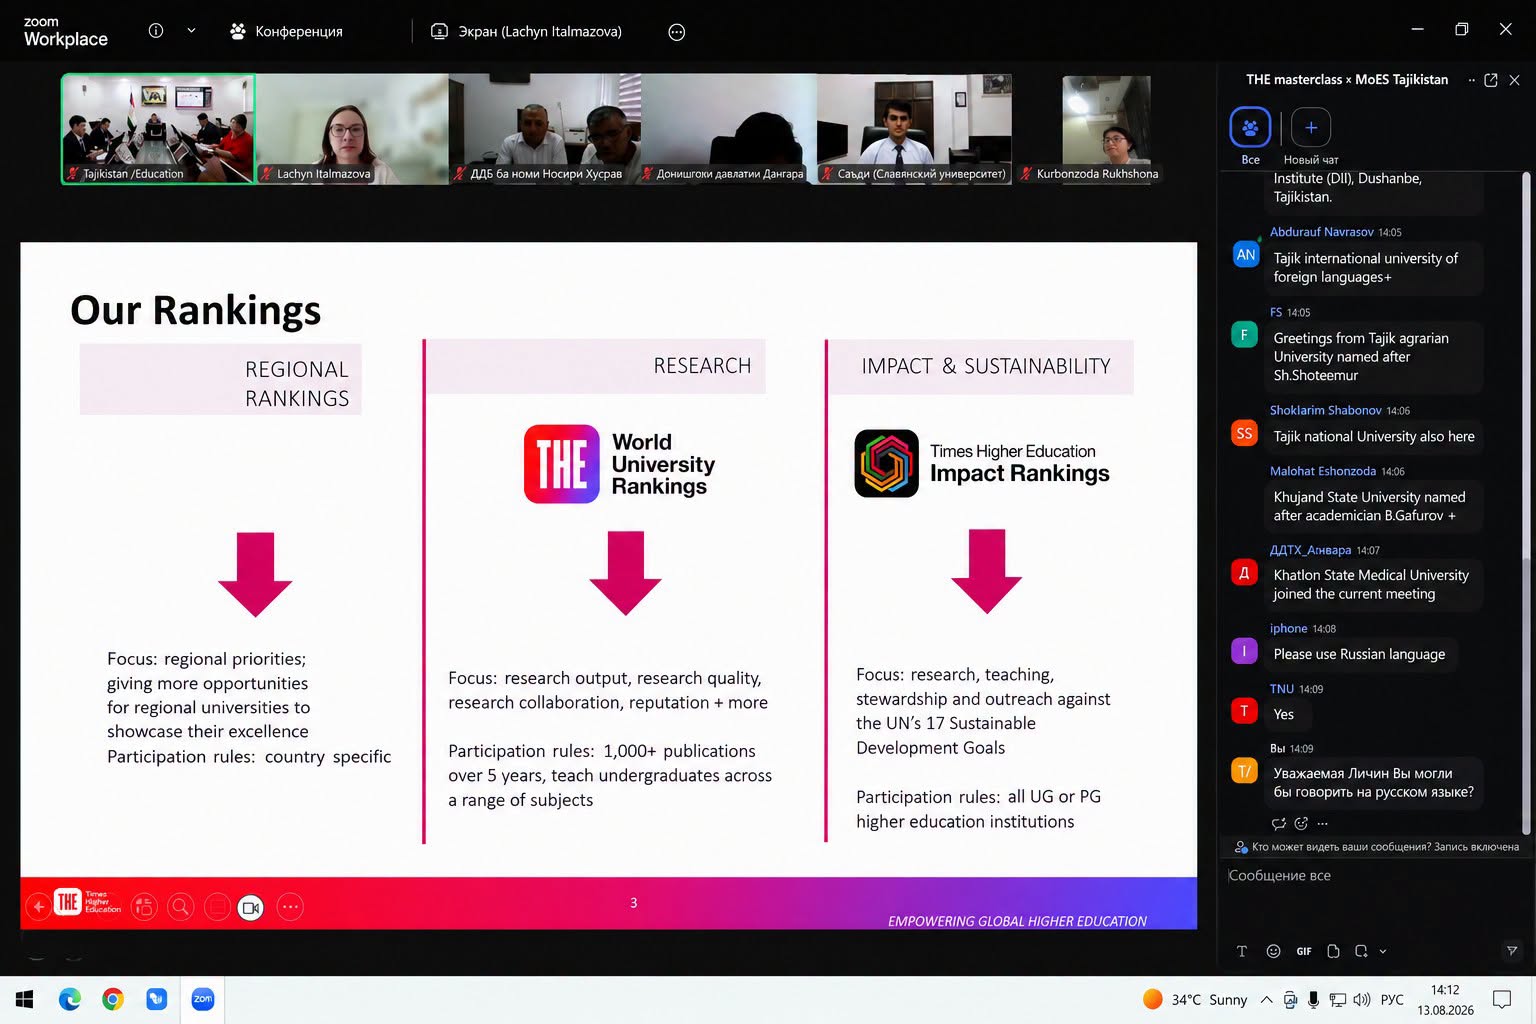The image size is (1536, 1024).
Task: Show hidden system tray icons
Action: point(1266,999)
